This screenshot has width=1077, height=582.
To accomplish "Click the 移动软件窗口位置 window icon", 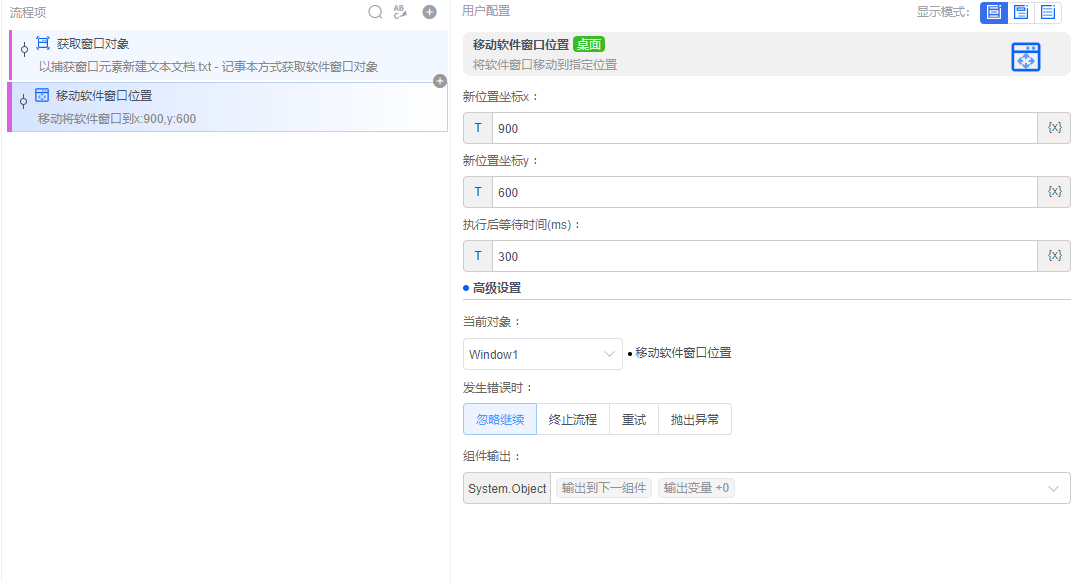I will 40,95.
